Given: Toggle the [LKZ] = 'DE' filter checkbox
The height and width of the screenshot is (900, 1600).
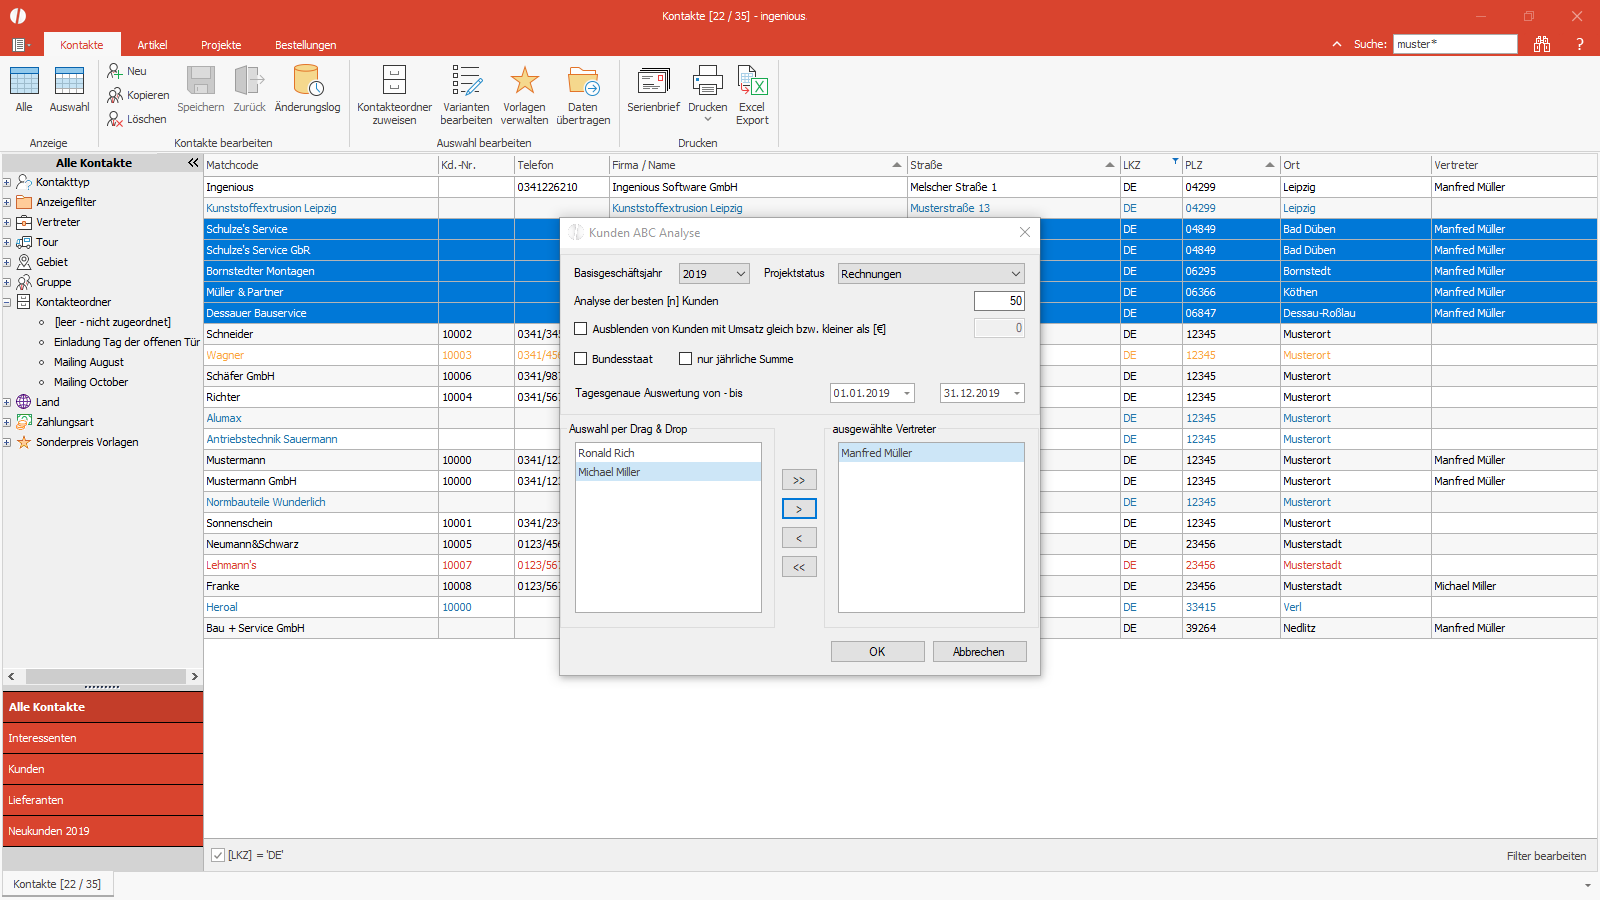Looking at the screenshot, I should click(x=218, y=855).
